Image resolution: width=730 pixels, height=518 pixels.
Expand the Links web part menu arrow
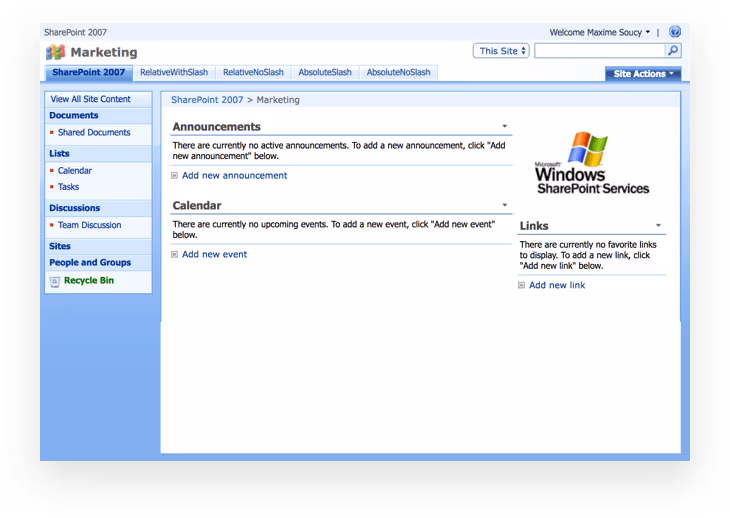tap(658, 225)
